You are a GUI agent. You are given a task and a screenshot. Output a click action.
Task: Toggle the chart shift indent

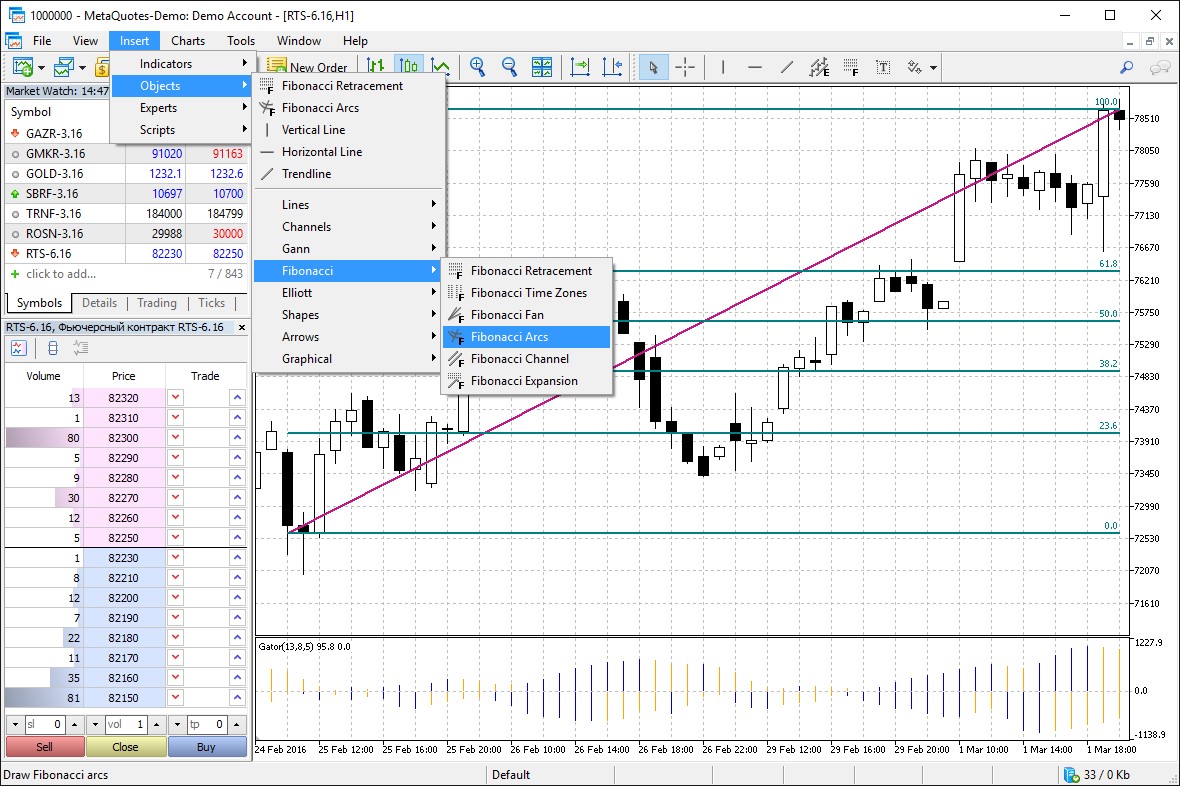pos(614,67)
